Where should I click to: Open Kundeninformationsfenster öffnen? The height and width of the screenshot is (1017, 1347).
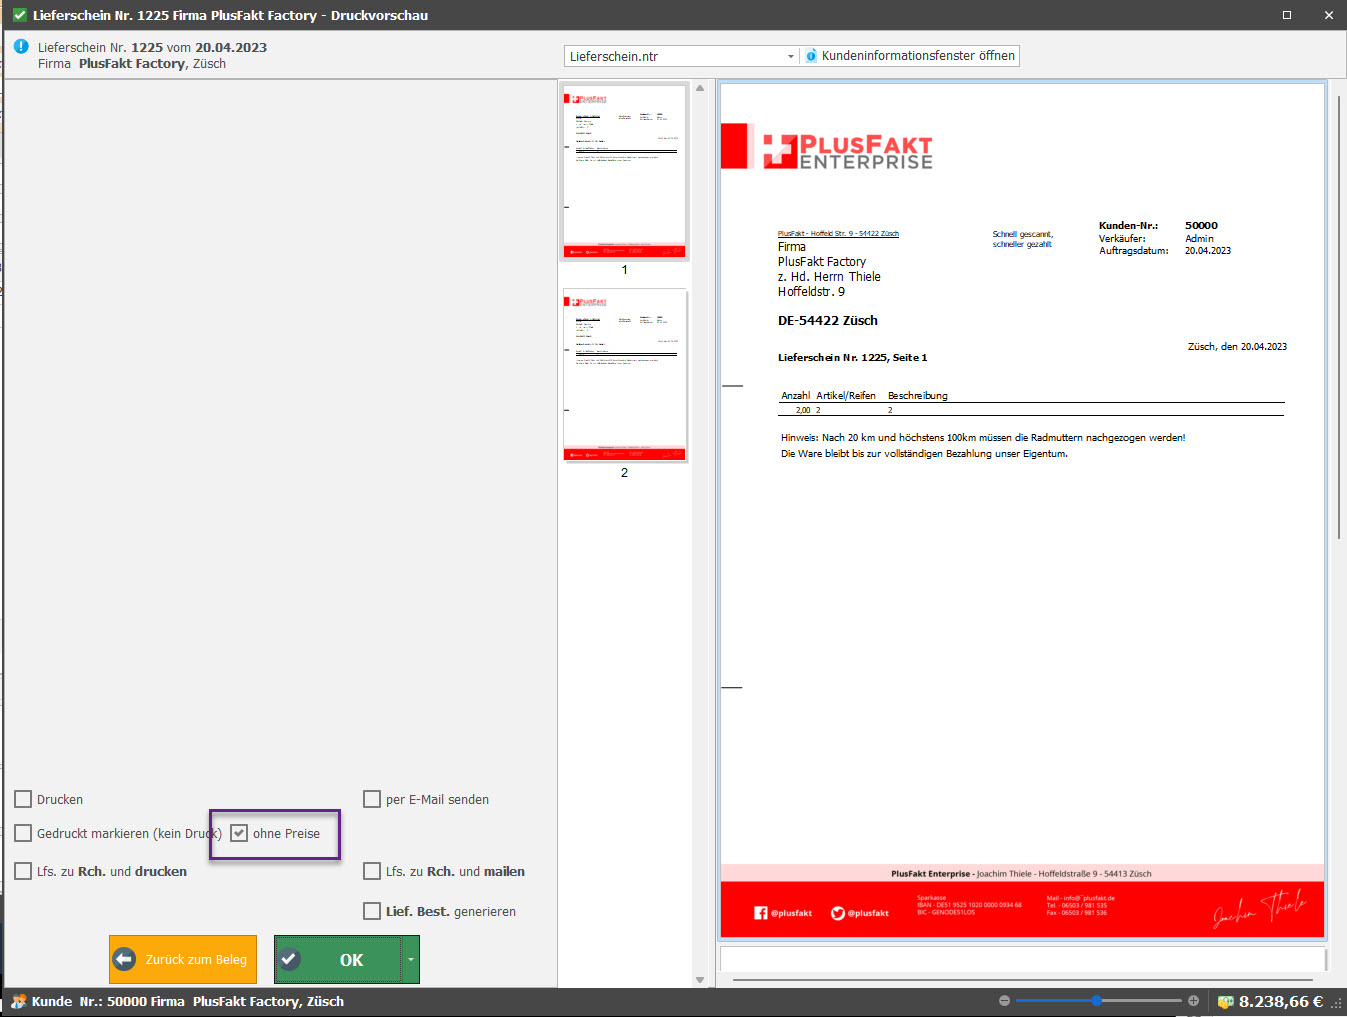coord(910,56)
